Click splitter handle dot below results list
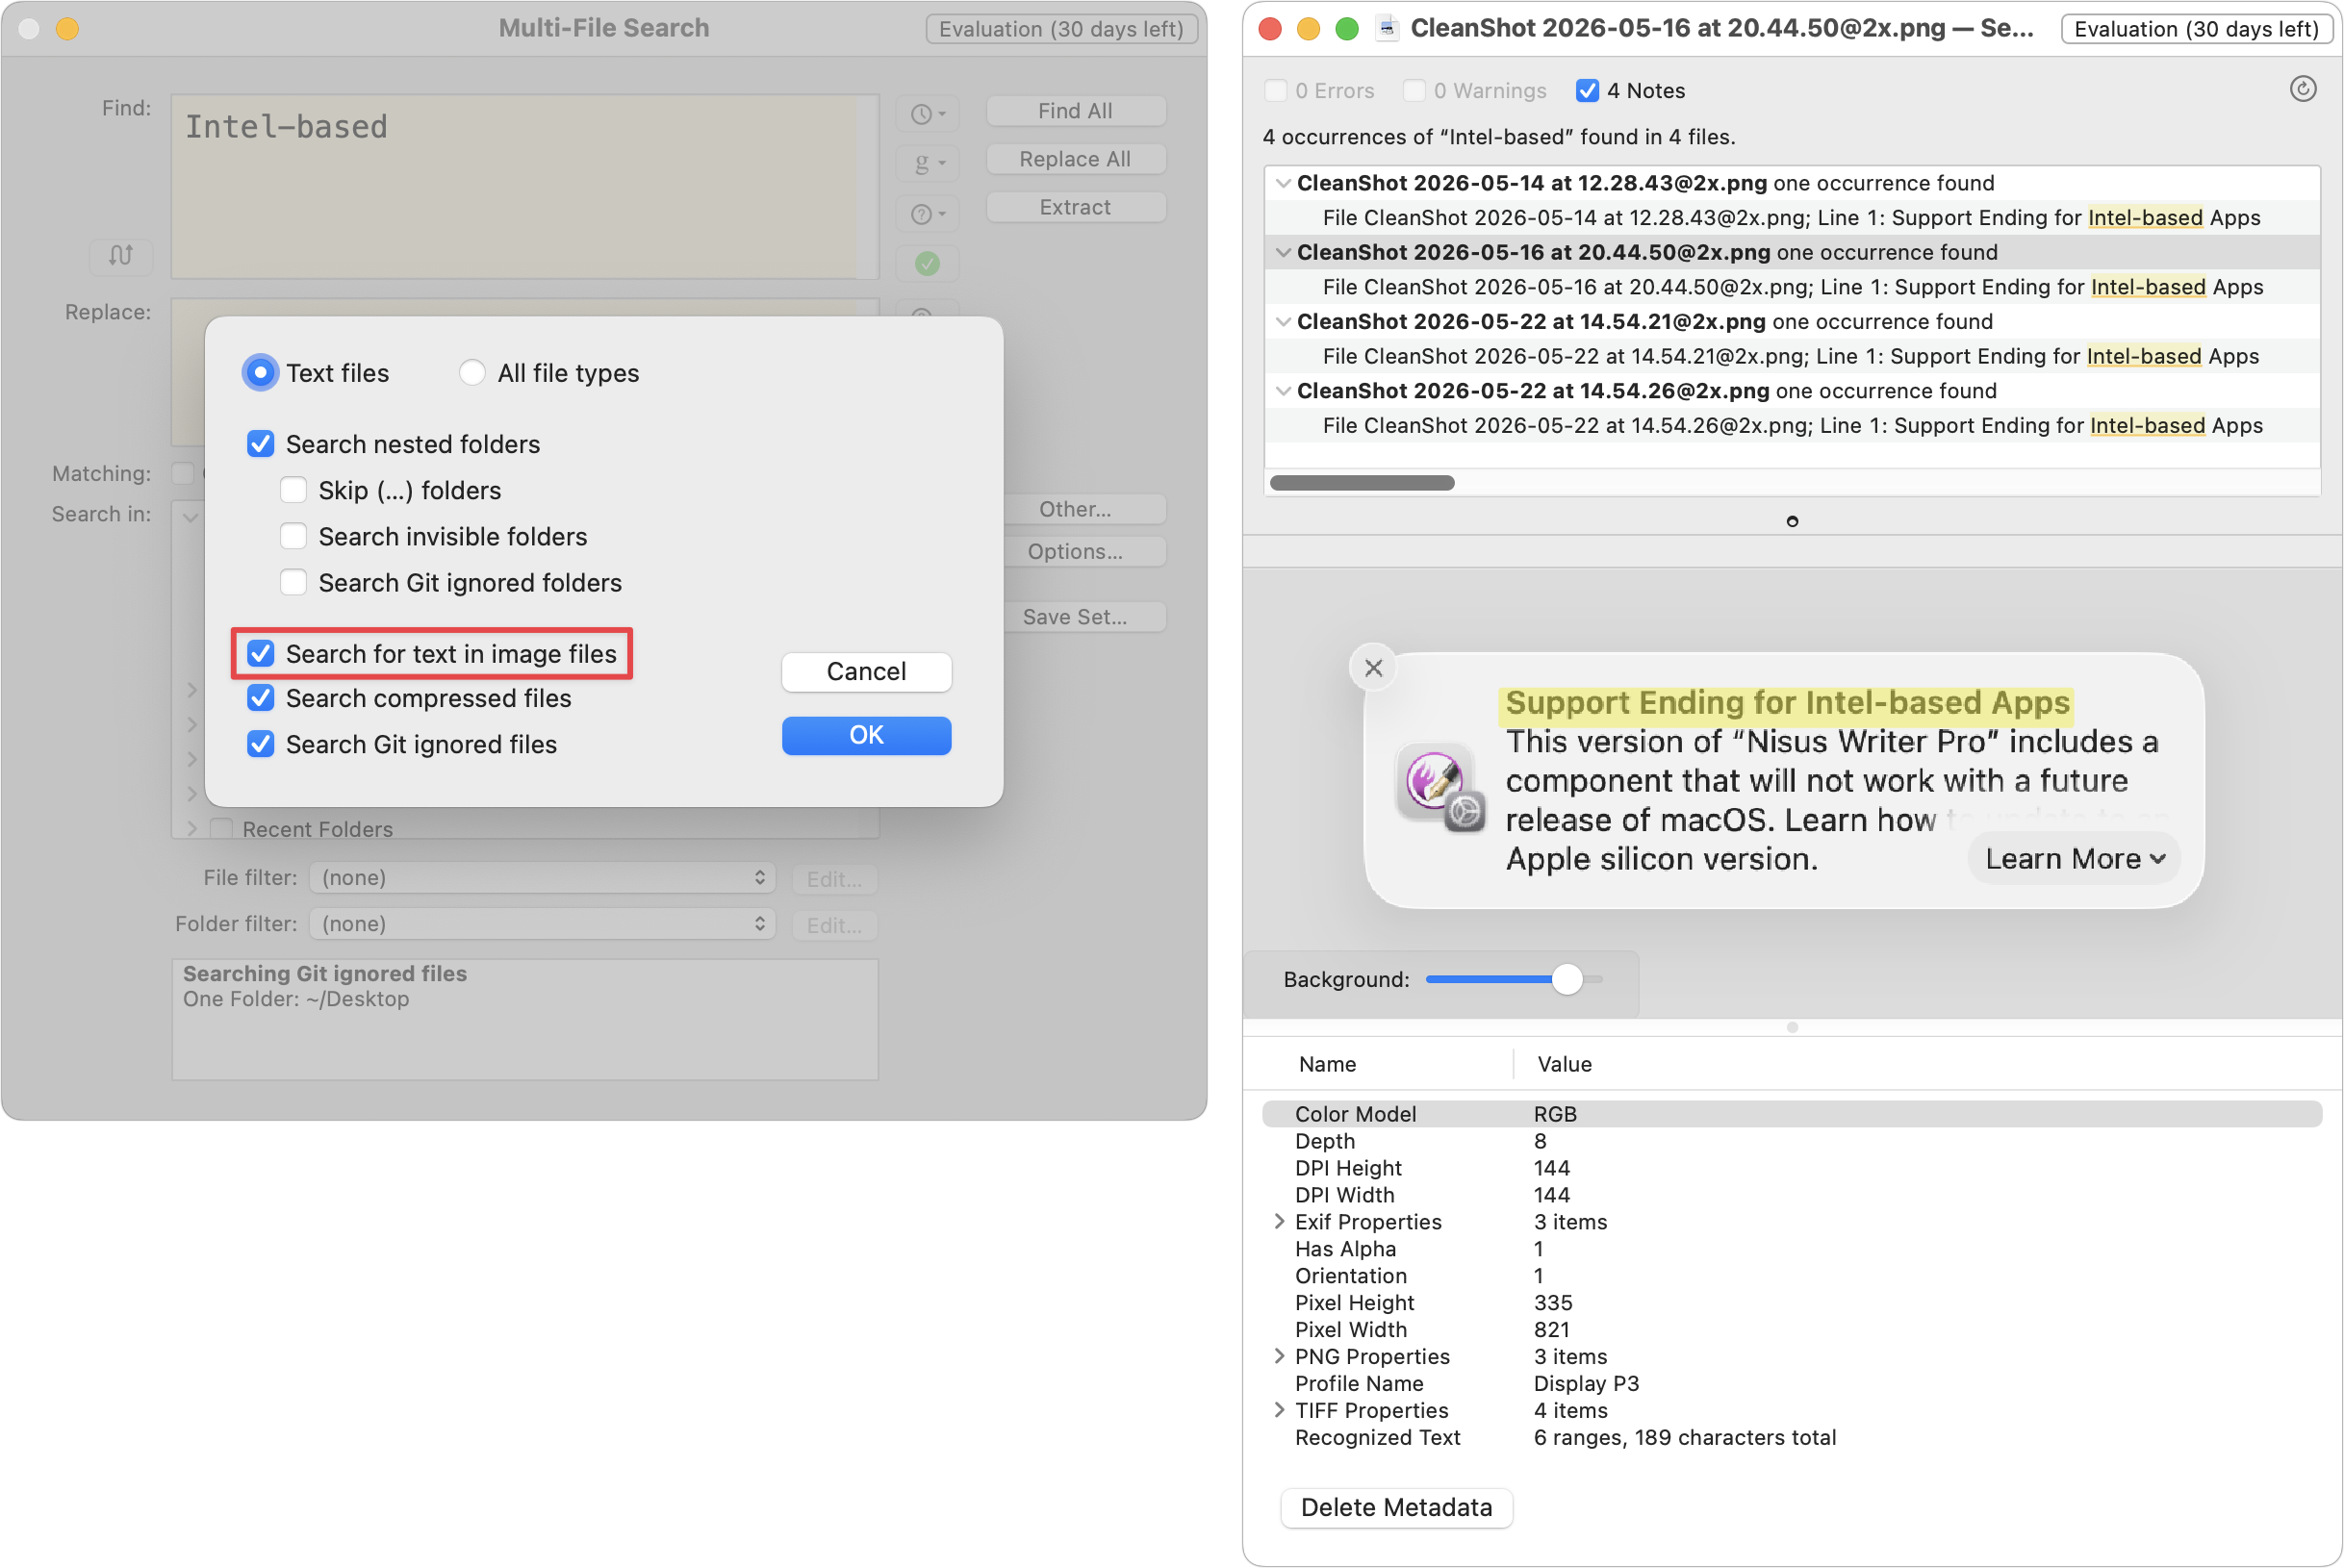2344x1568 pixels. [x=1792, y=521]
